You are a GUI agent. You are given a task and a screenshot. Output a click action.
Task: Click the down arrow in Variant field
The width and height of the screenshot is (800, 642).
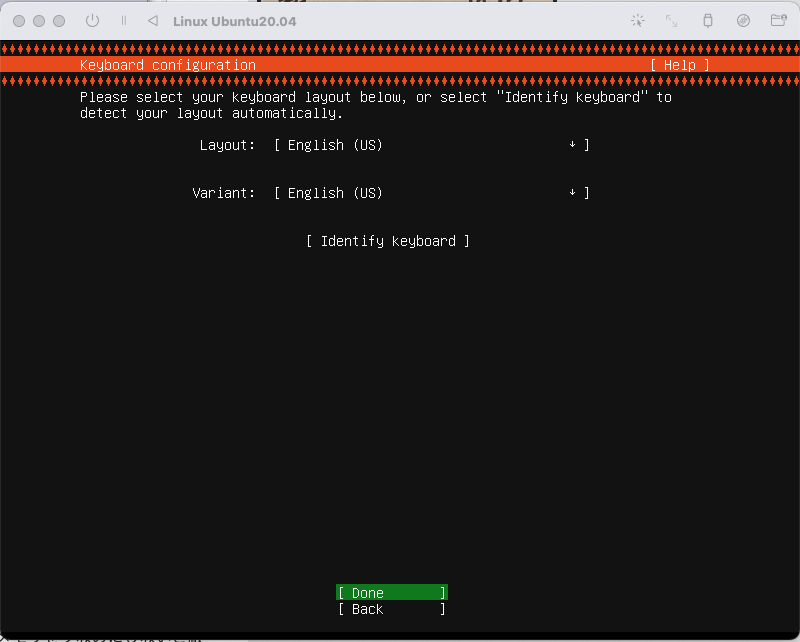(x=572, y=193)
